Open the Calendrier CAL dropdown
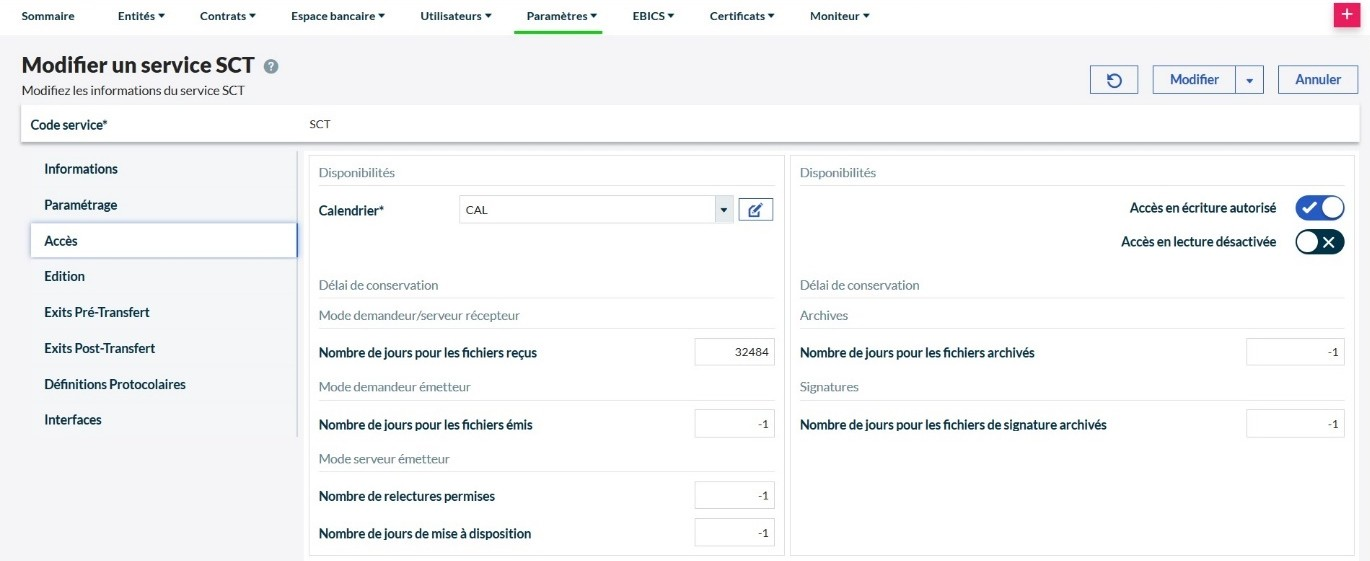 click(x=723, y=210)
